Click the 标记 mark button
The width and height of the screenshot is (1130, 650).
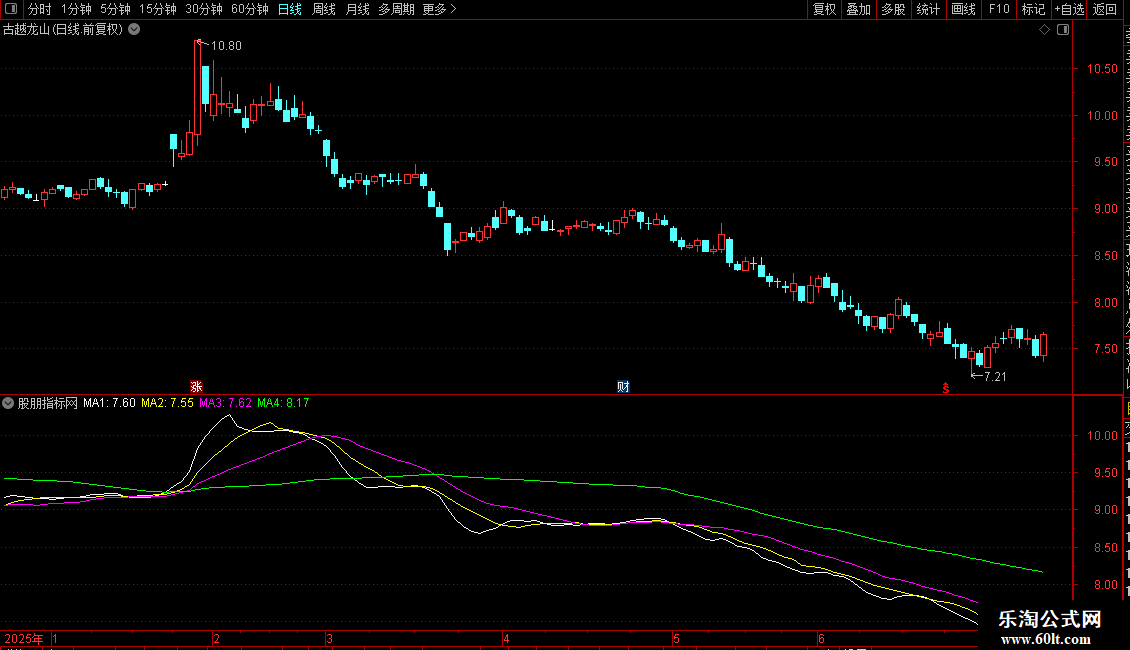coord(1033,9)
